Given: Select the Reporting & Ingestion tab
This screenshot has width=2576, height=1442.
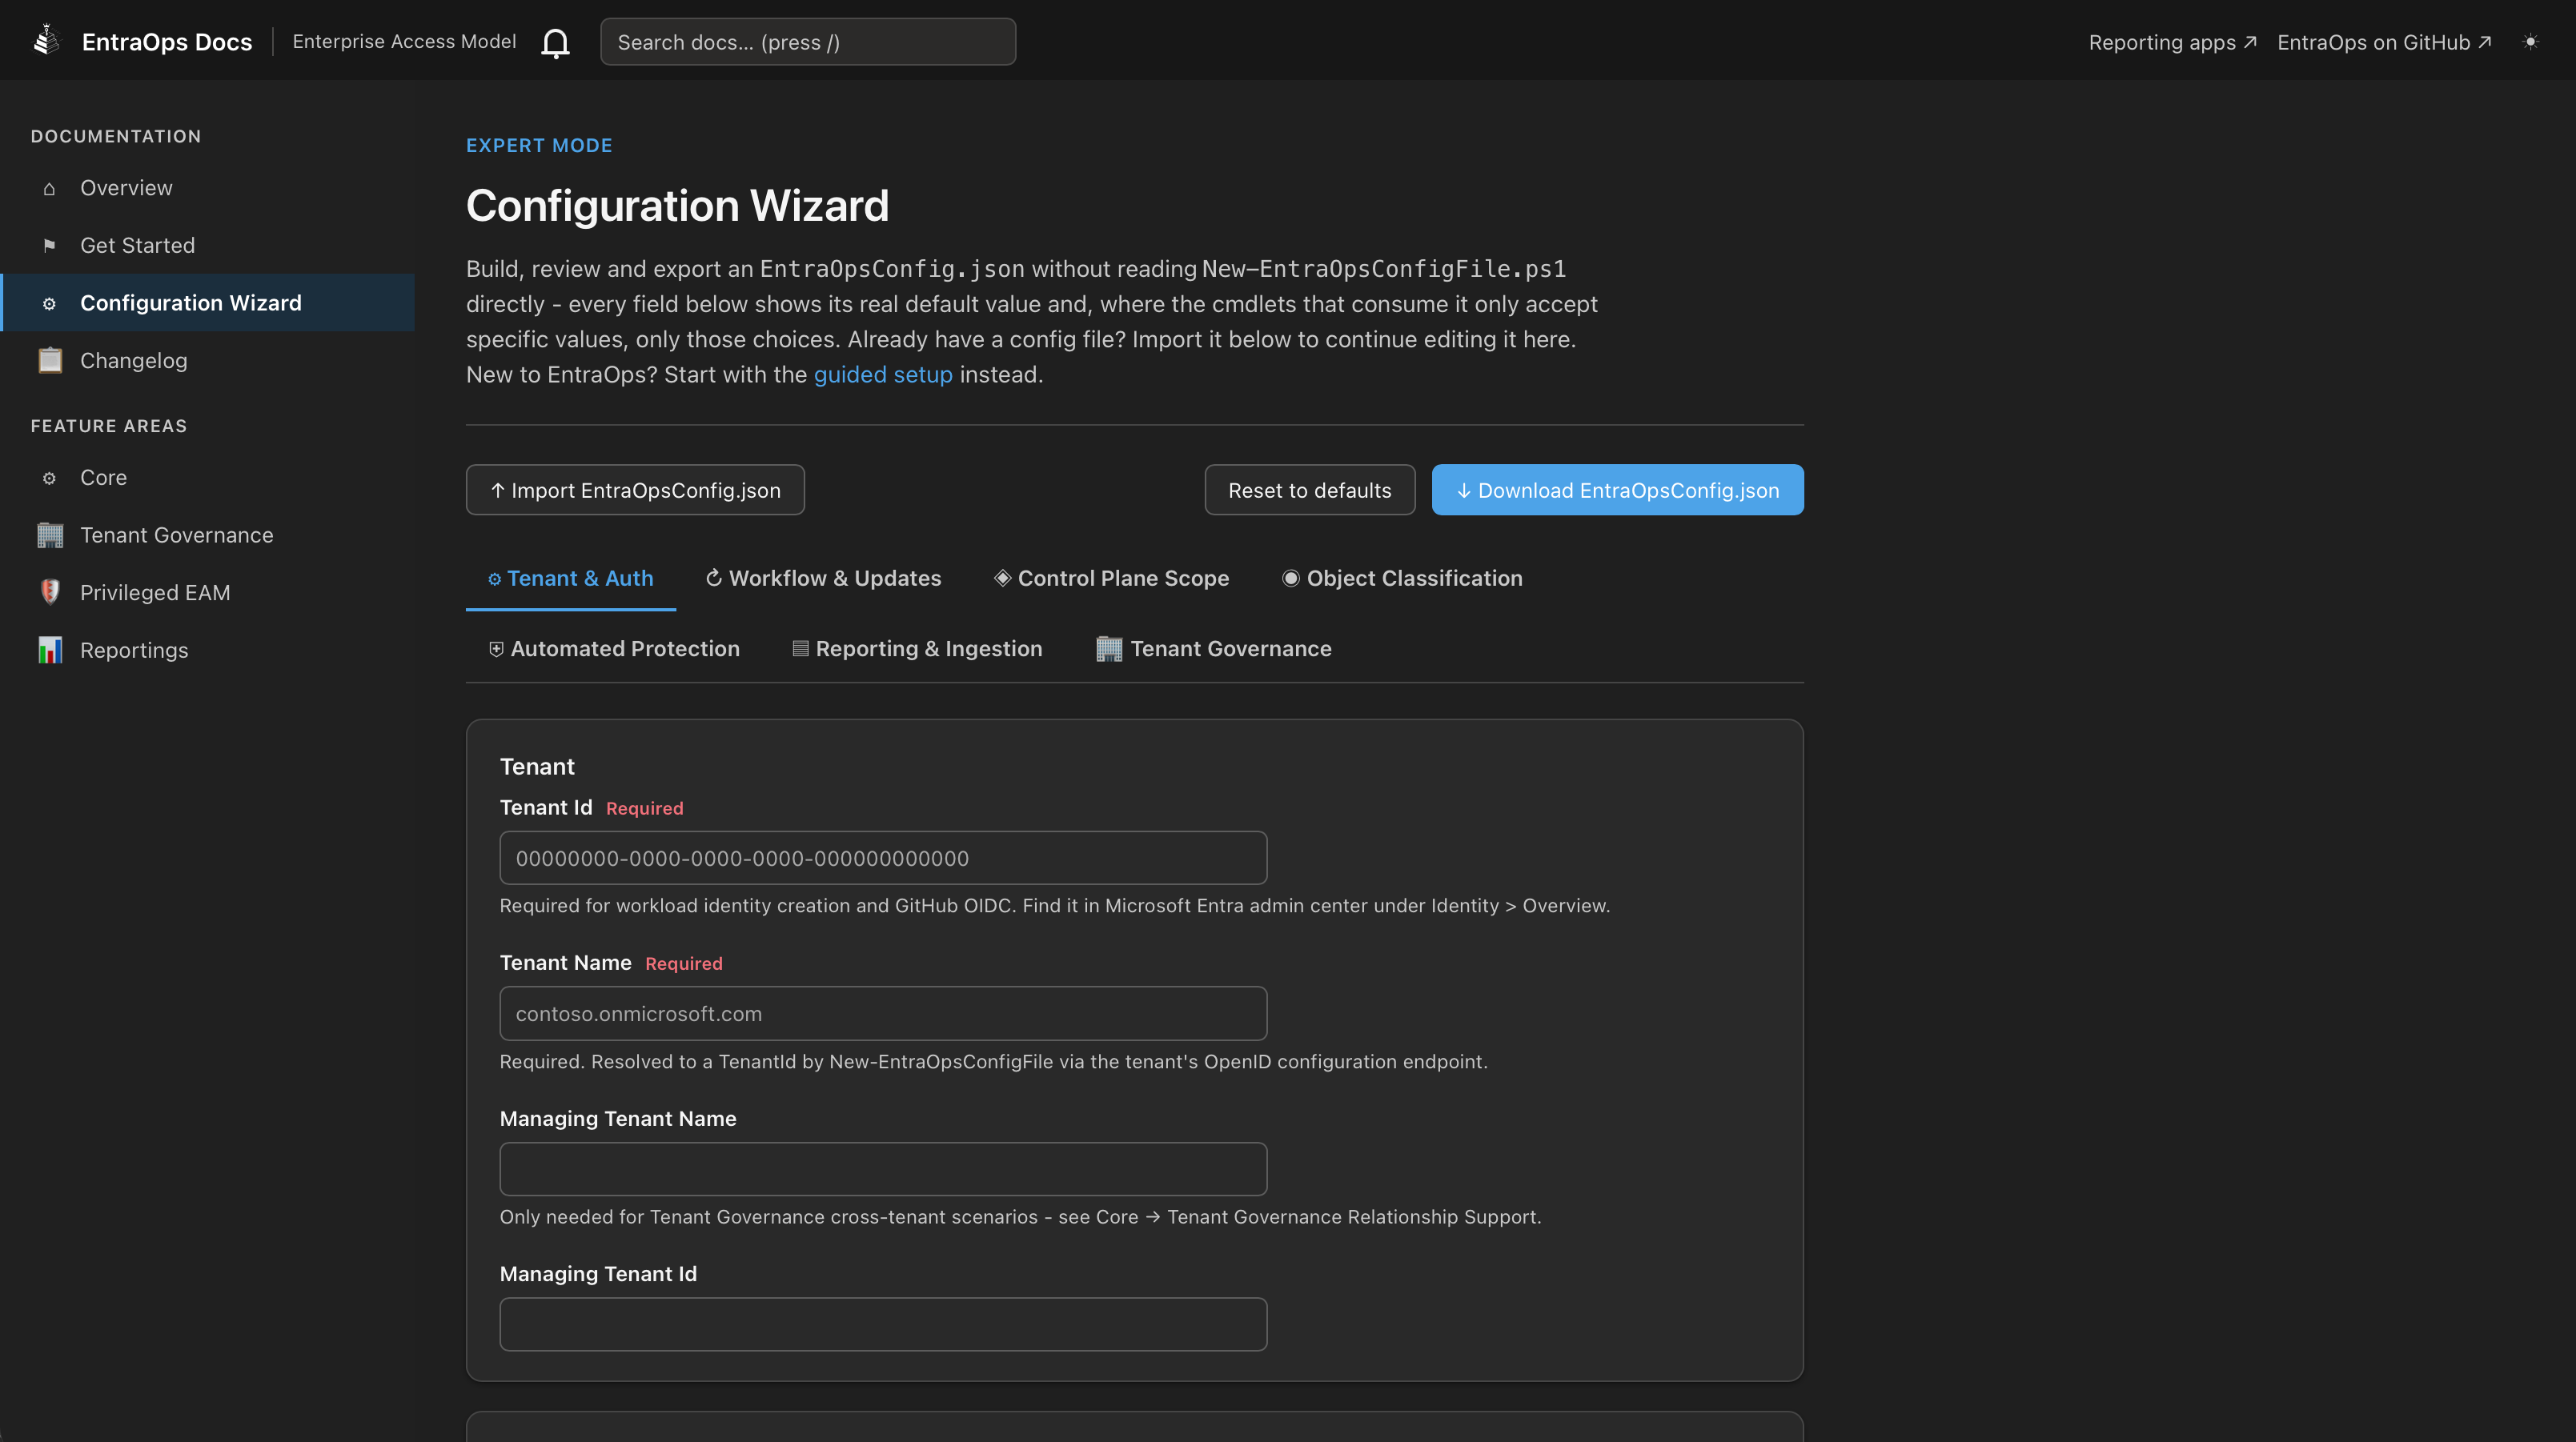Looking at the screenshot, I should (917, 649).
